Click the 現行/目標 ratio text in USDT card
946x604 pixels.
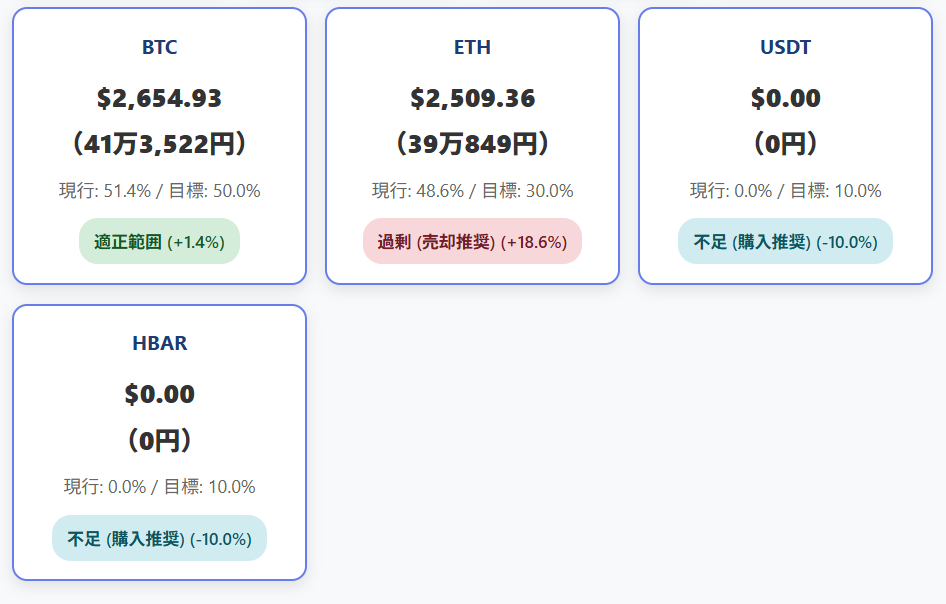point(785,191)
